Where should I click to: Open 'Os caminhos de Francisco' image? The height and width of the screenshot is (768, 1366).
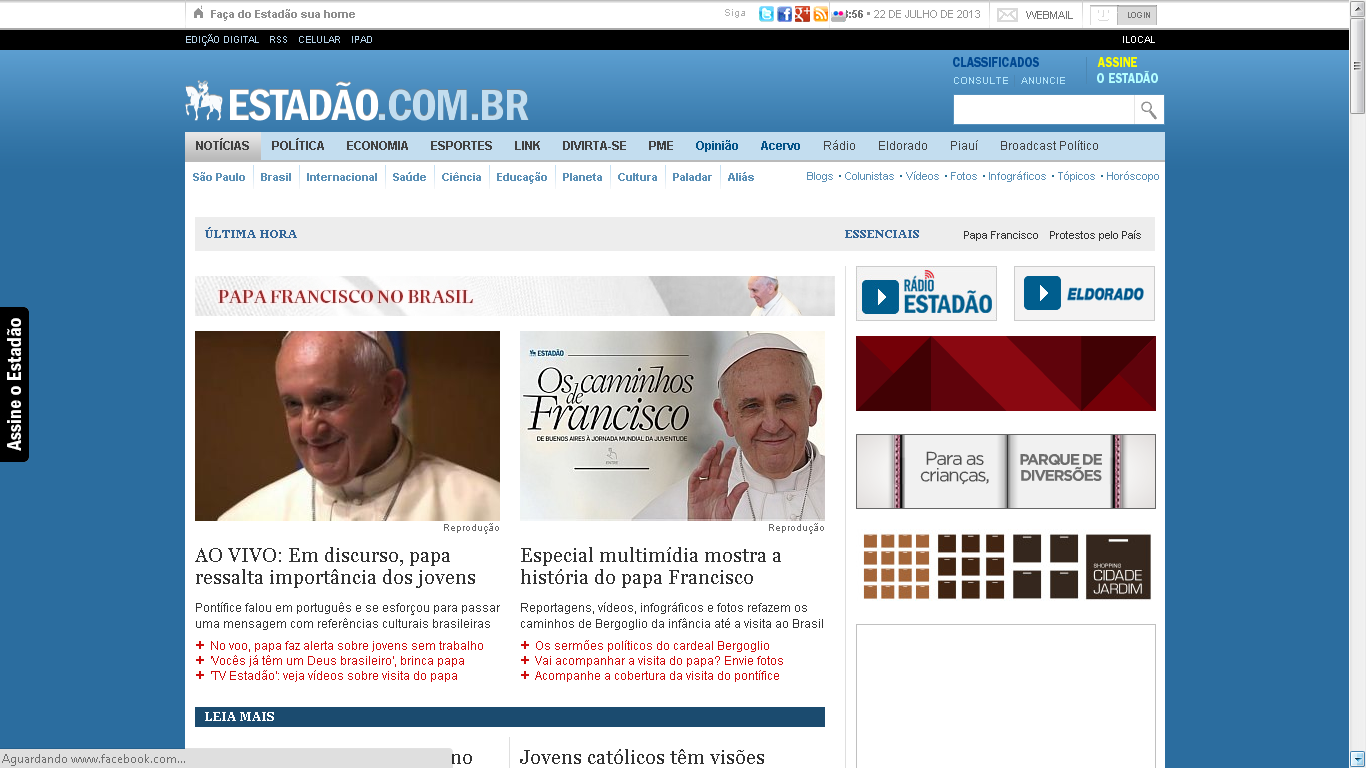coord(672,426)
